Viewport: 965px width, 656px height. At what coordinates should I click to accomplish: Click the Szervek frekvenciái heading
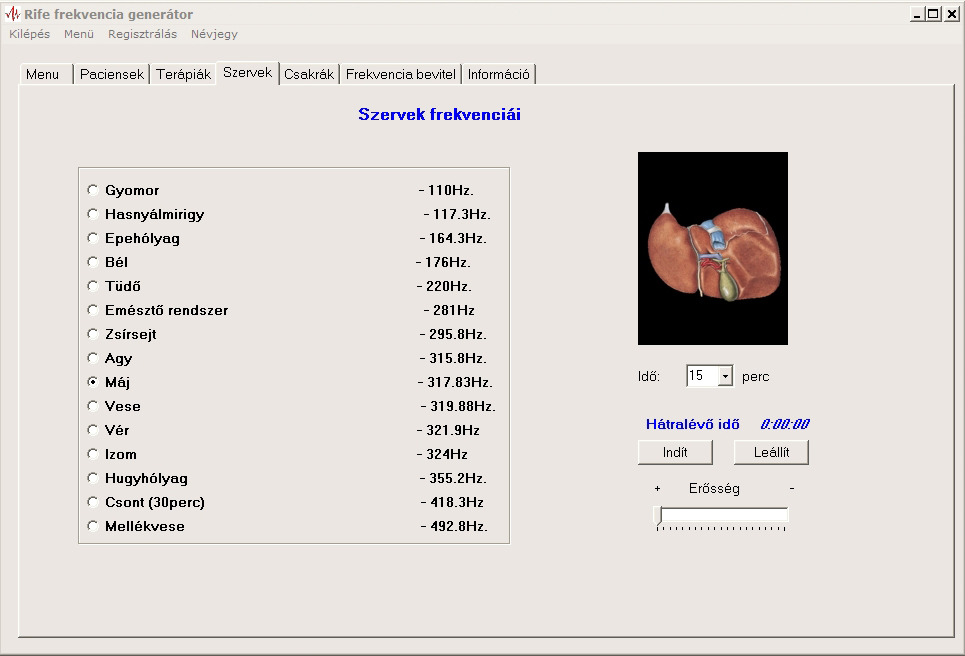pyautogui.click(x=439, y=114)
